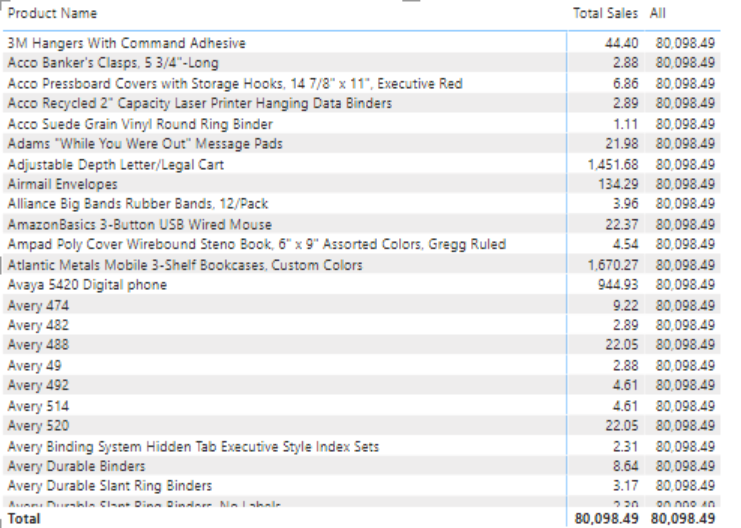Select Acco Recycled 2" Capacity Laser Printer Binders
The height and width of the screenshot is (528, 741).
[x=199, y=103]
